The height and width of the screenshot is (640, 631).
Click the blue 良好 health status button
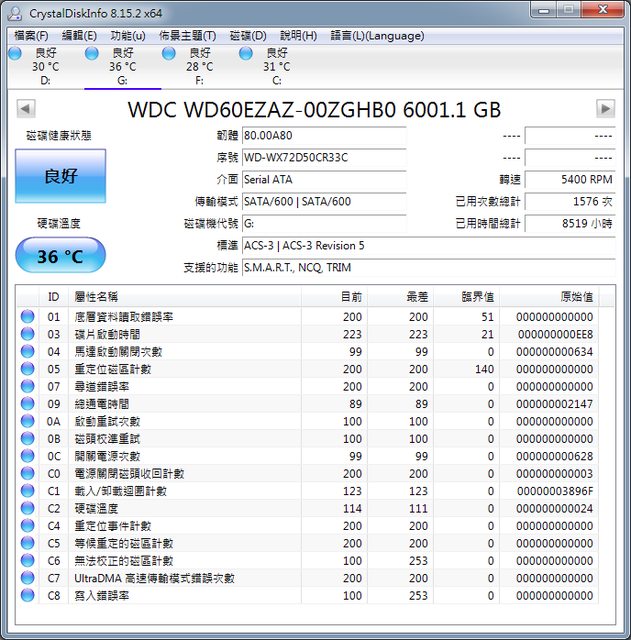tap(60, 177)
